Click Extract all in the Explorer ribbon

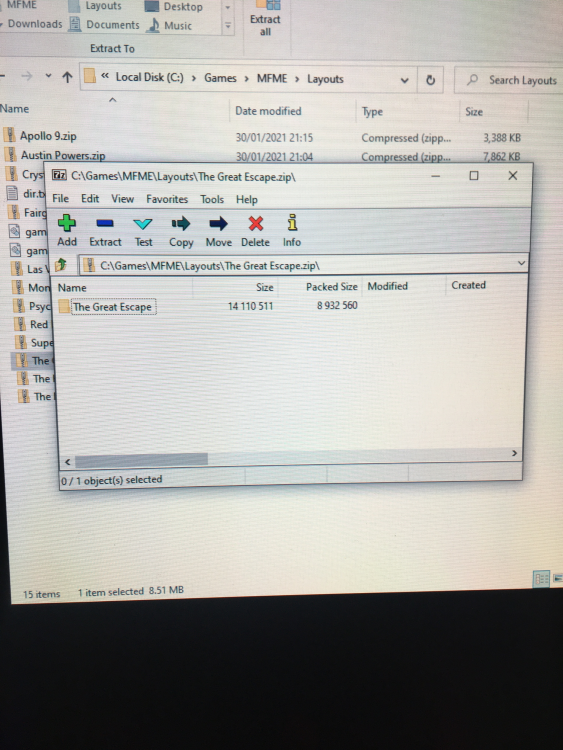pyautogui.click(x=265, y=19)
